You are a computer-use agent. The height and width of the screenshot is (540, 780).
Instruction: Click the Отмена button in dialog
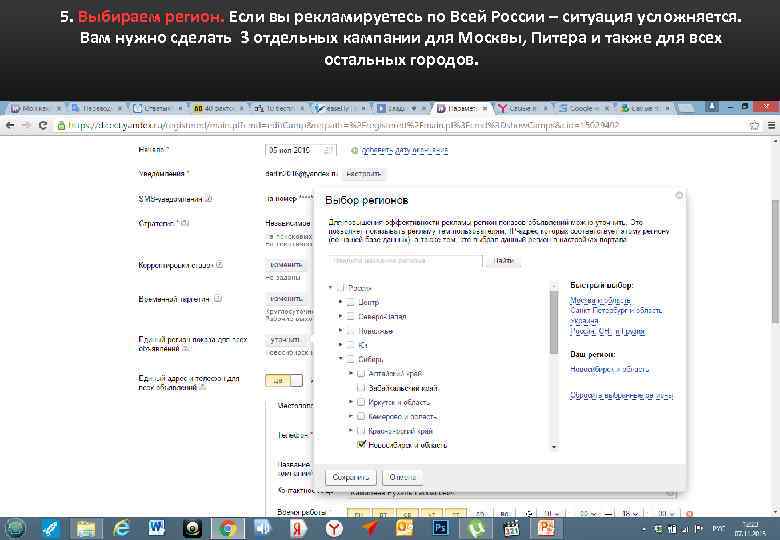click(x=402, y=477)
